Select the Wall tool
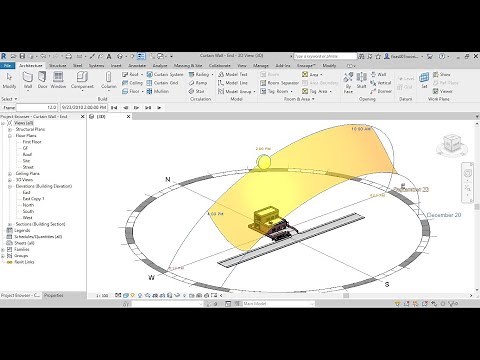 (28, 80)
